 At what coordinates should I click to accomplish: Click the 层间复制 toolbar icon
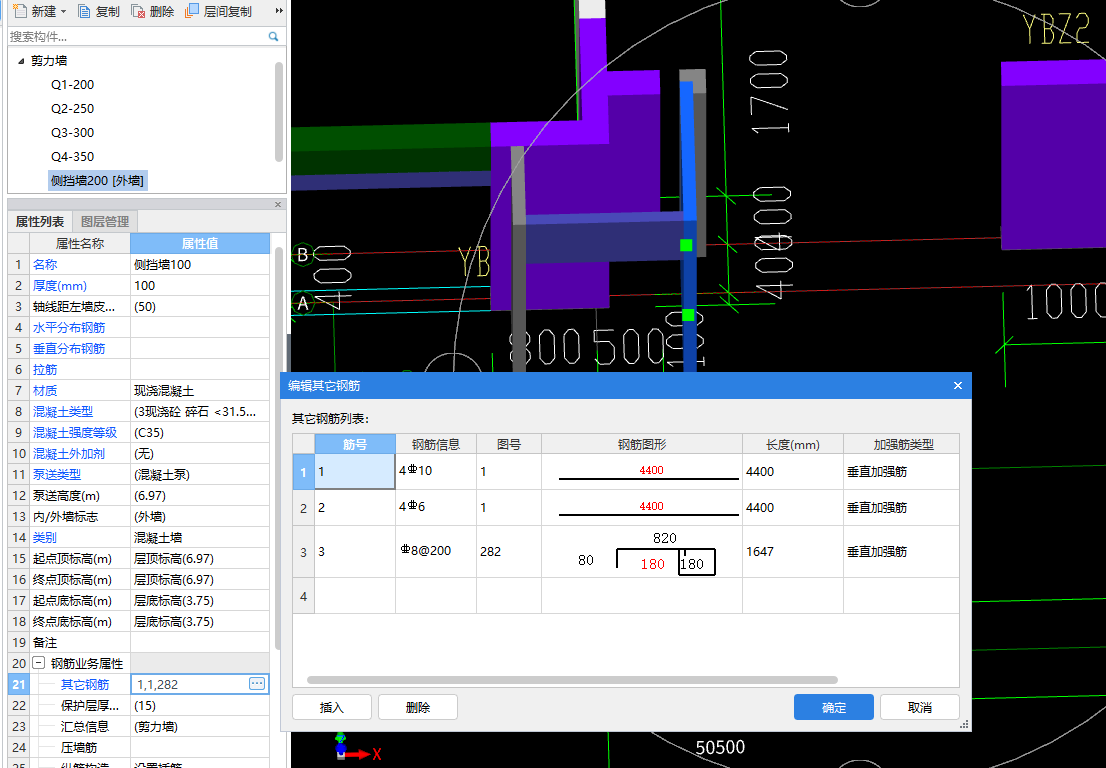(x=218, y=11)
